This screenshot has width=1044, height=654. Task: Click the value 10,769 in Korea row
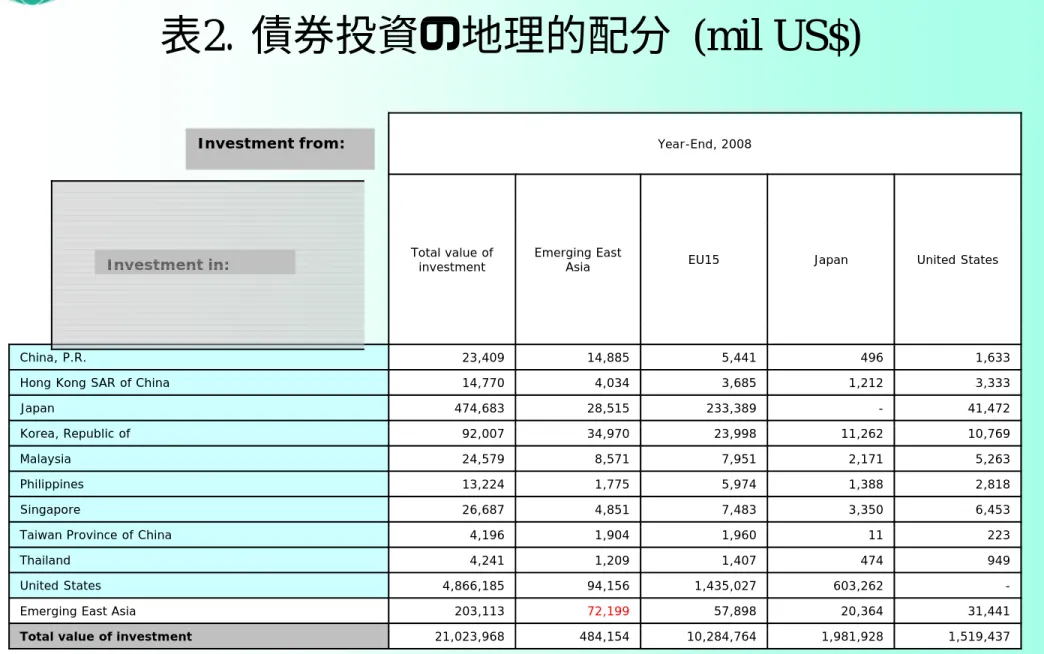click(x=988, y=434)
